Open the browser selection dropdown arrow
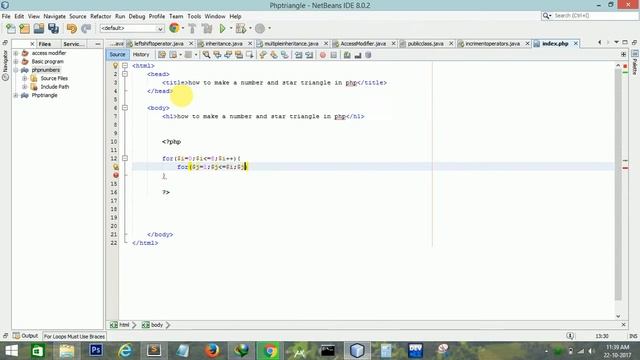The width and height of the screenshot is (640, 360). pos(182,28)
